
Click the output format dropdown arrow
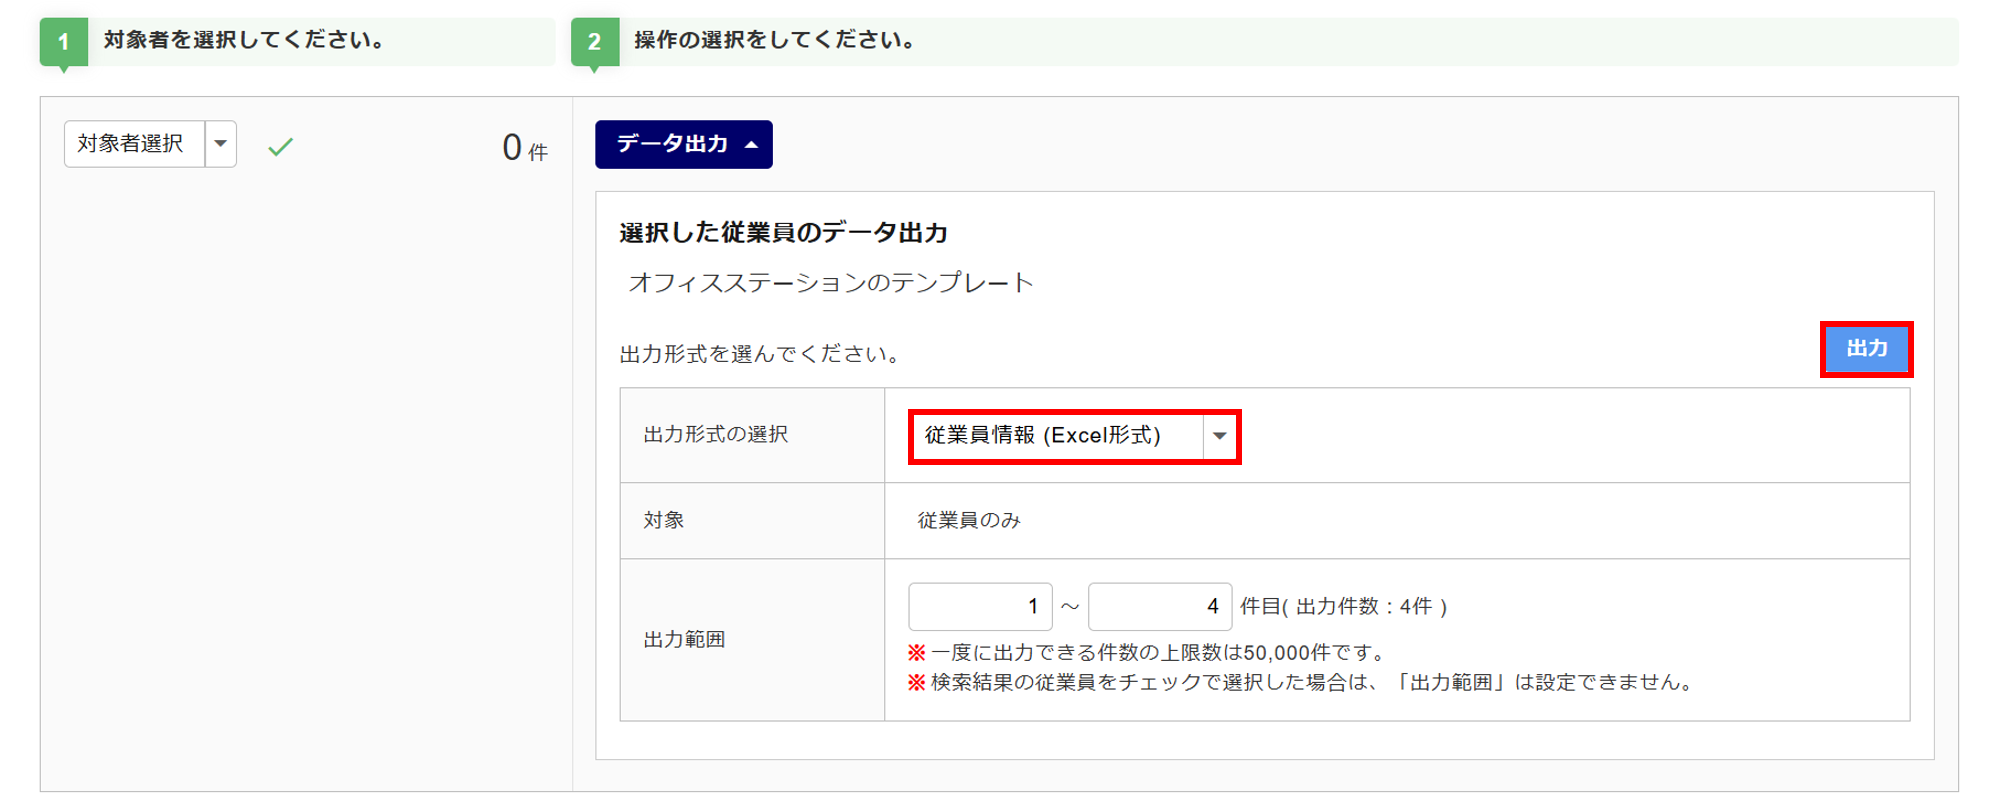[1220, 436]
